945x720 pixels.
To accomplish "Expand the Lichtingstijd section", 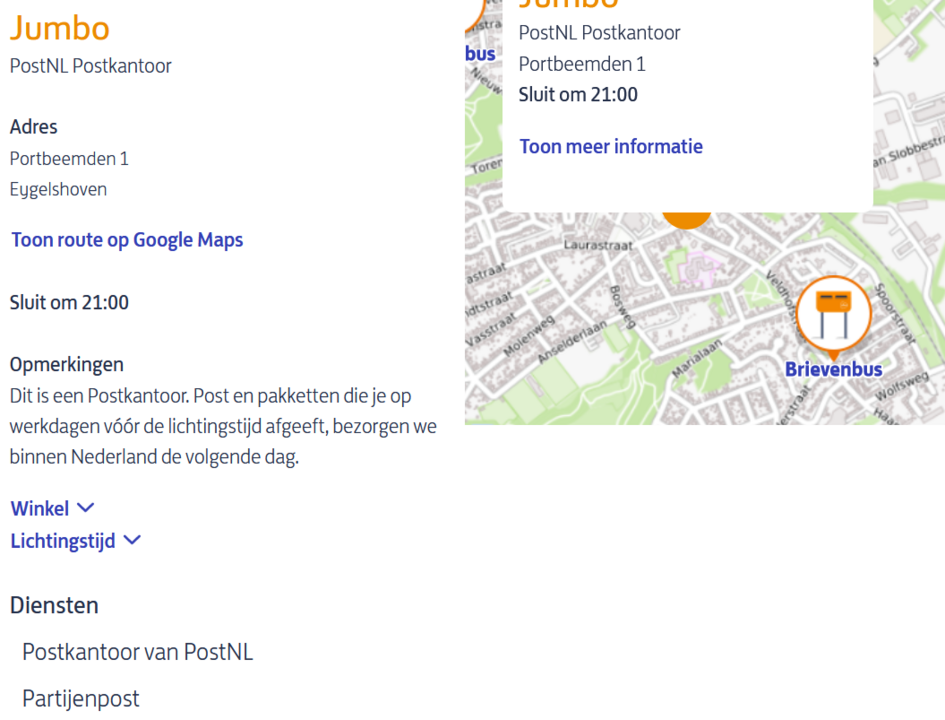I will coord(75,540).
